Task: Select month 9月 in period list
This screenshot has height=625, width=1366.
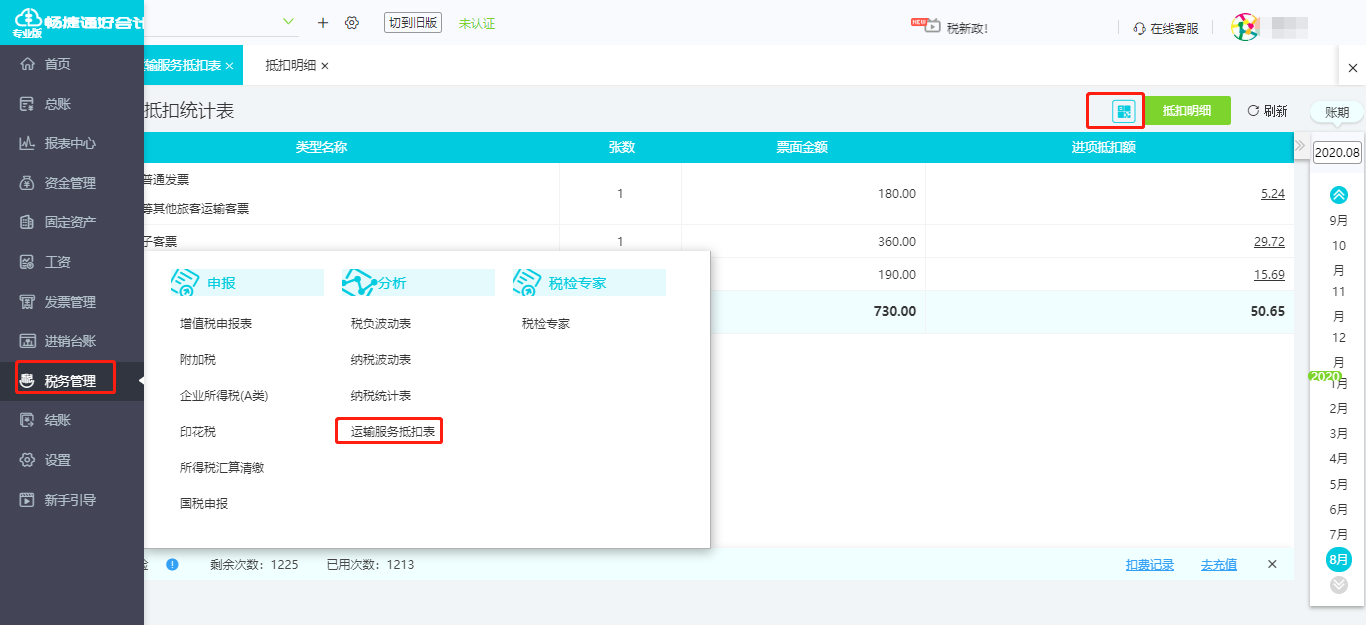Action: (x=1339, y=220)
